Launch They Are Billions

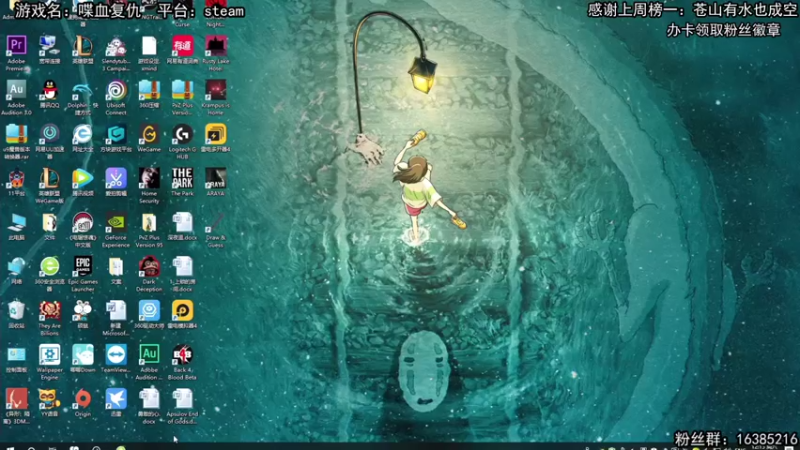click(49, 311)
